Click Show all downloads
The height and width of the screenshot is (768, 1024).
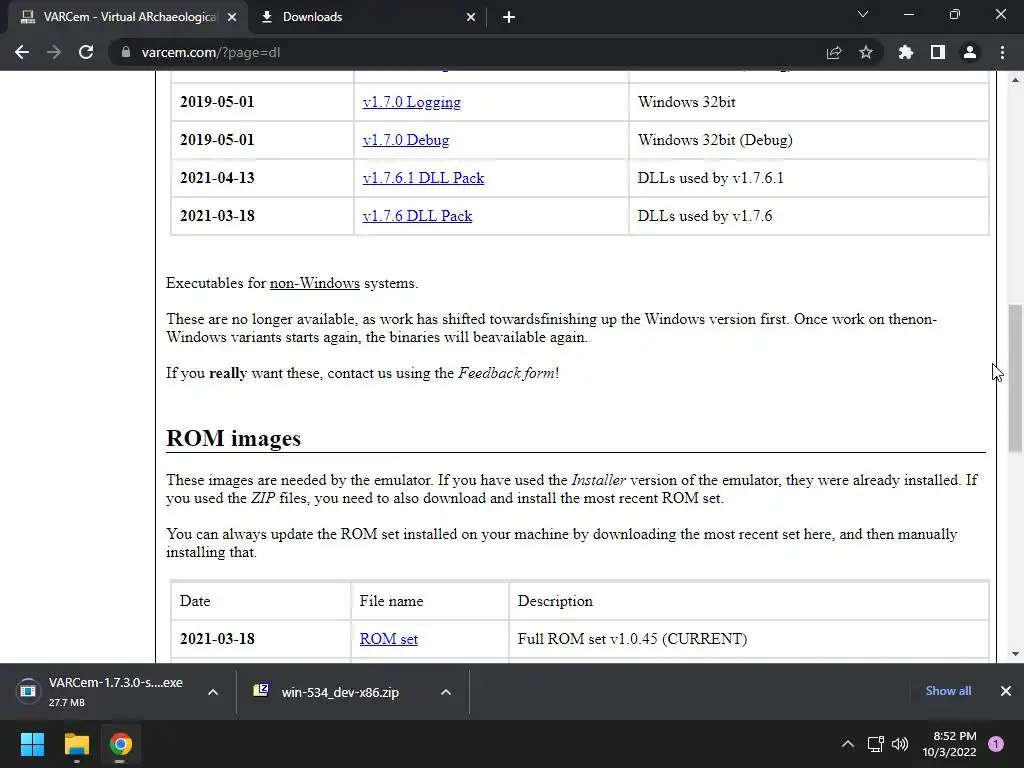point(948,691)
